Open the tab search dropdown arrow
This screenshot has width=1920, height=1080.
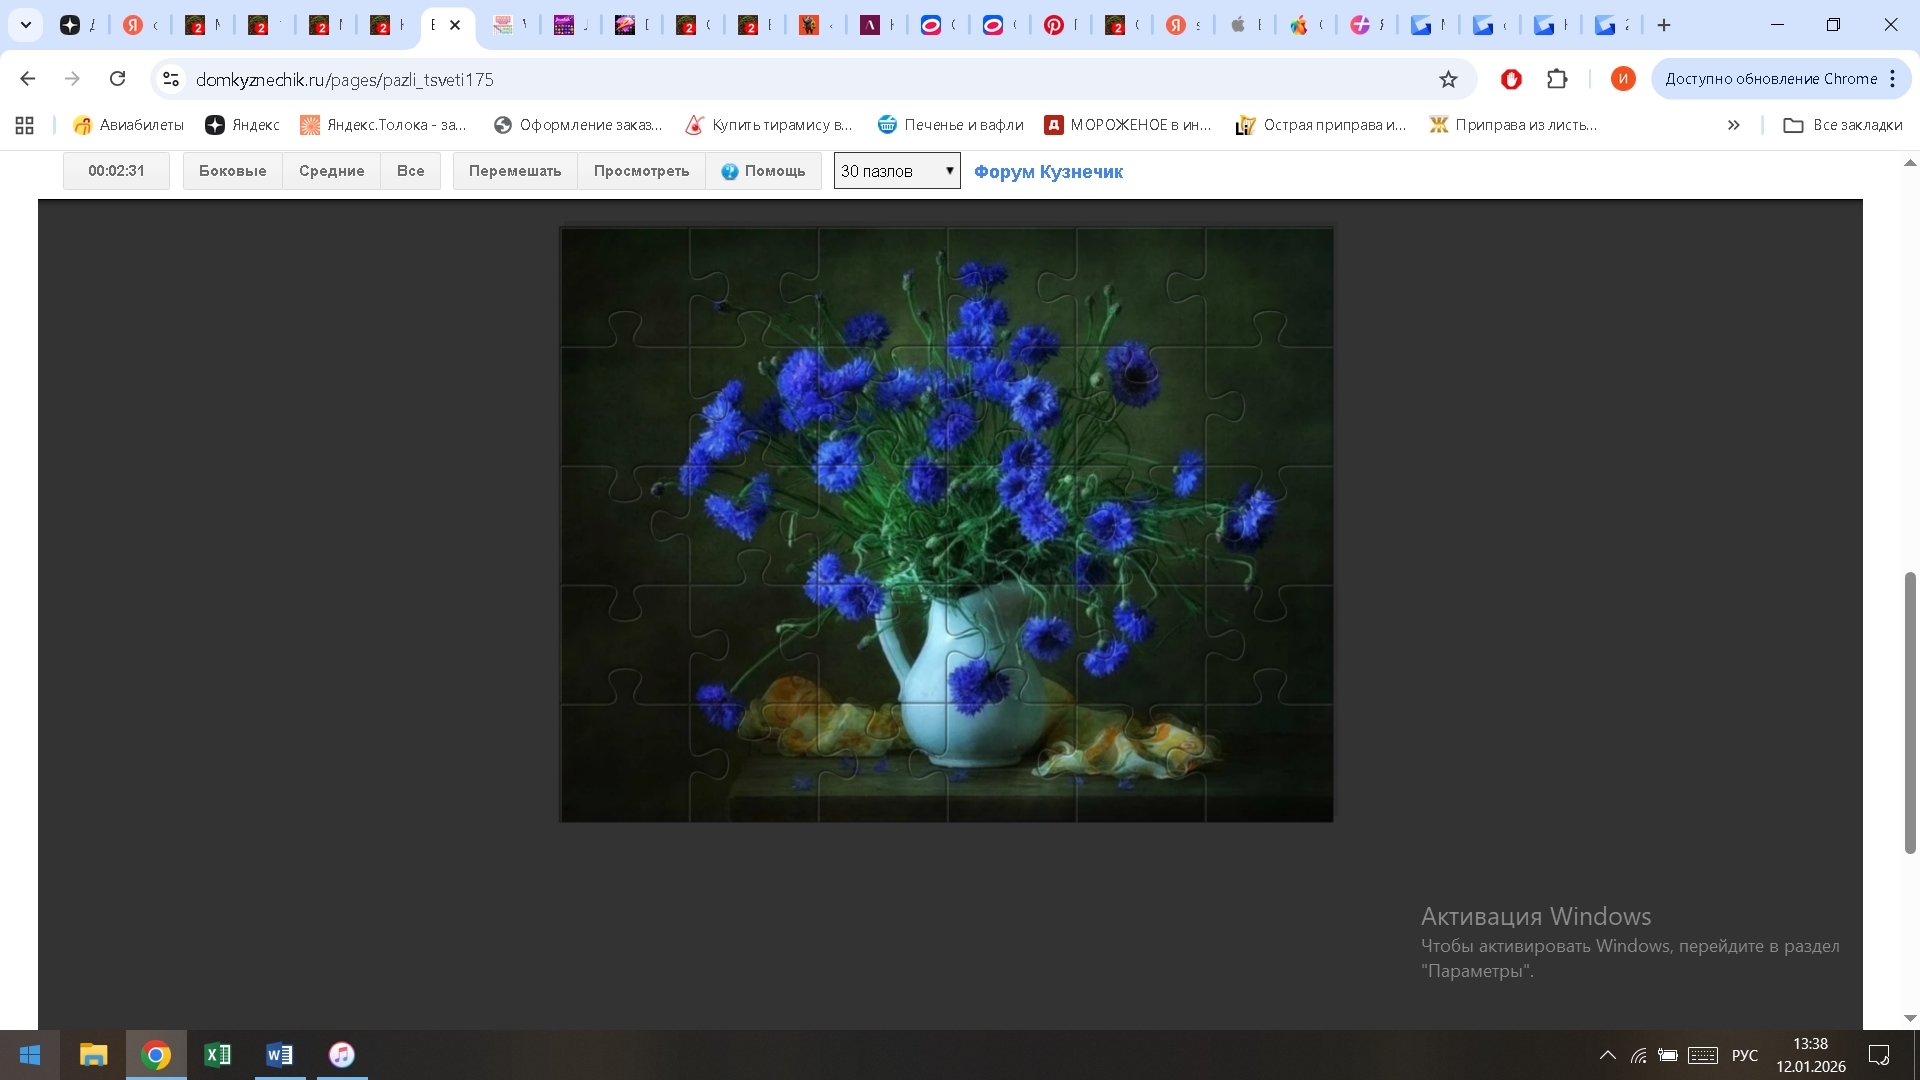26,25
